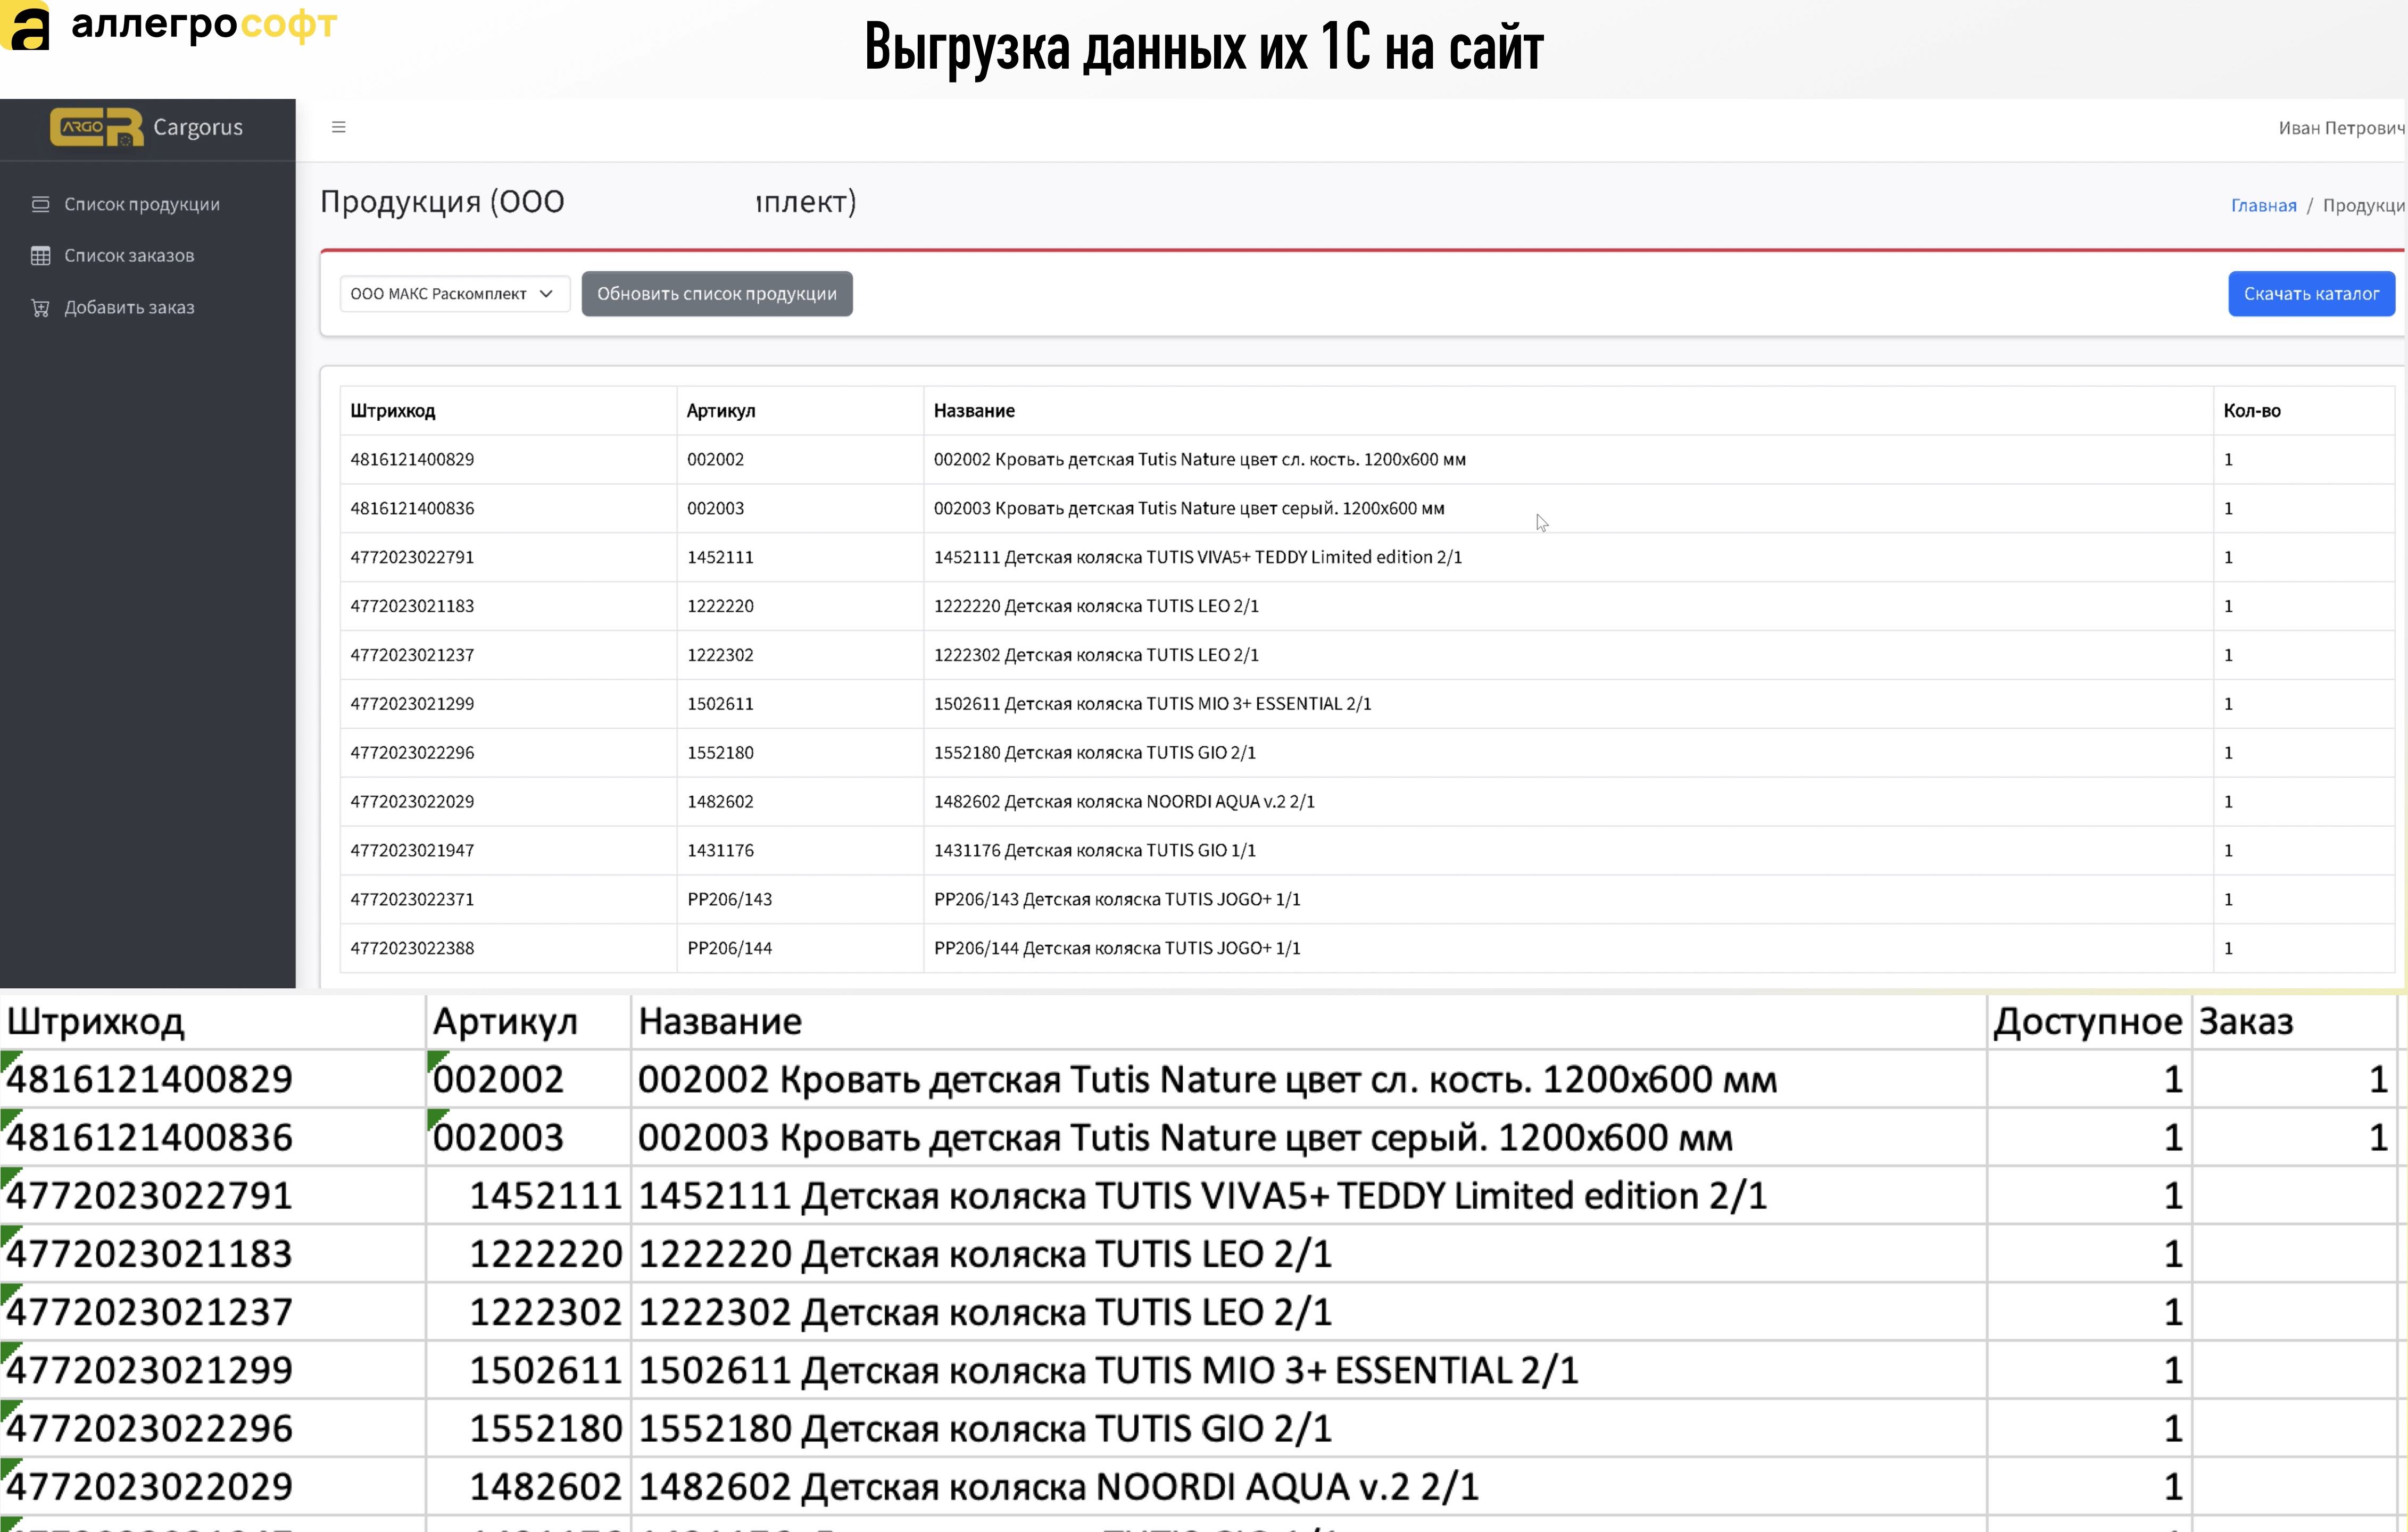Click the Allegrosoft logo icon
Screen dimensions: 2408x1532
25,26
